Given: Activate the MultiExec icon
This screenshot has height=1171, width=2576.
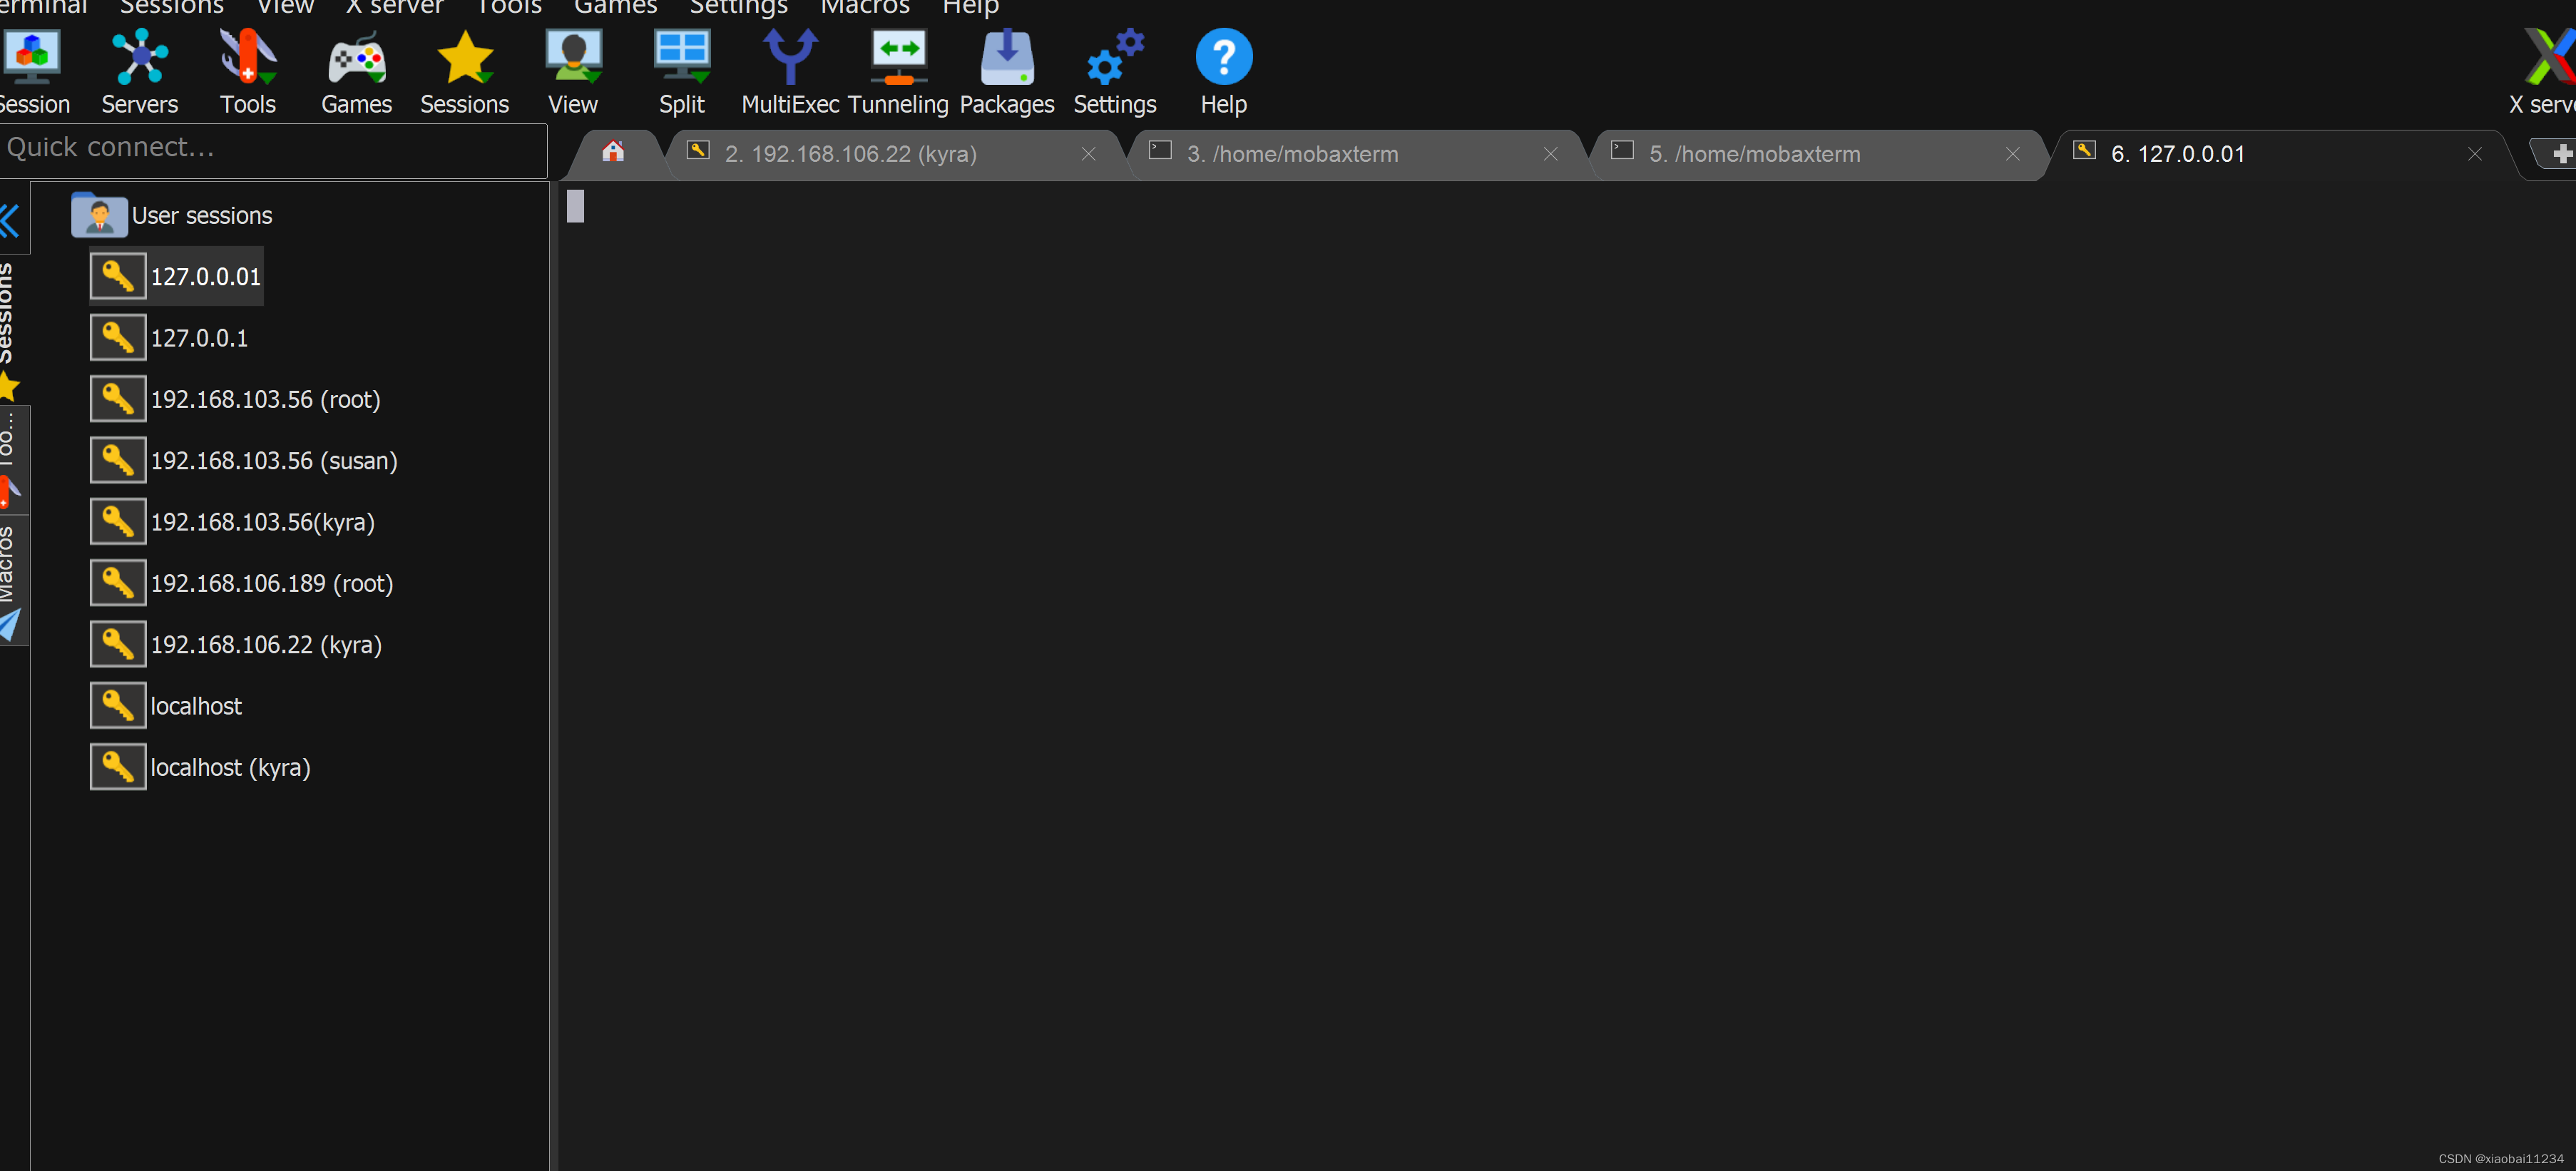Looking at the screenshot, I should (x=790, y=58).
